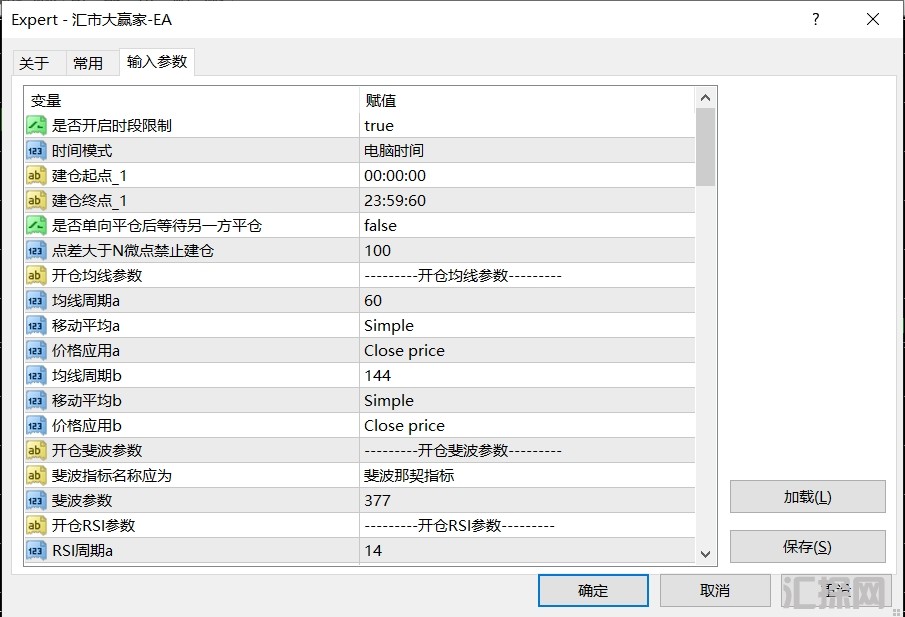Switch to the 常用 tab
Screen dimensions: 905x617
click(88, 63)
